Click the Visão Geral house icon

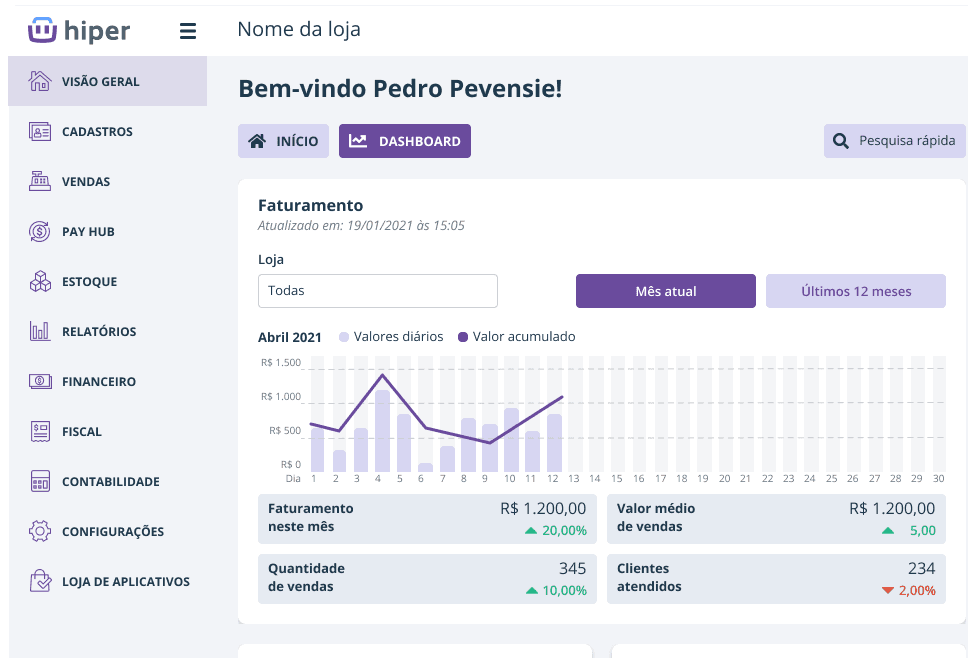click(40, 81)
